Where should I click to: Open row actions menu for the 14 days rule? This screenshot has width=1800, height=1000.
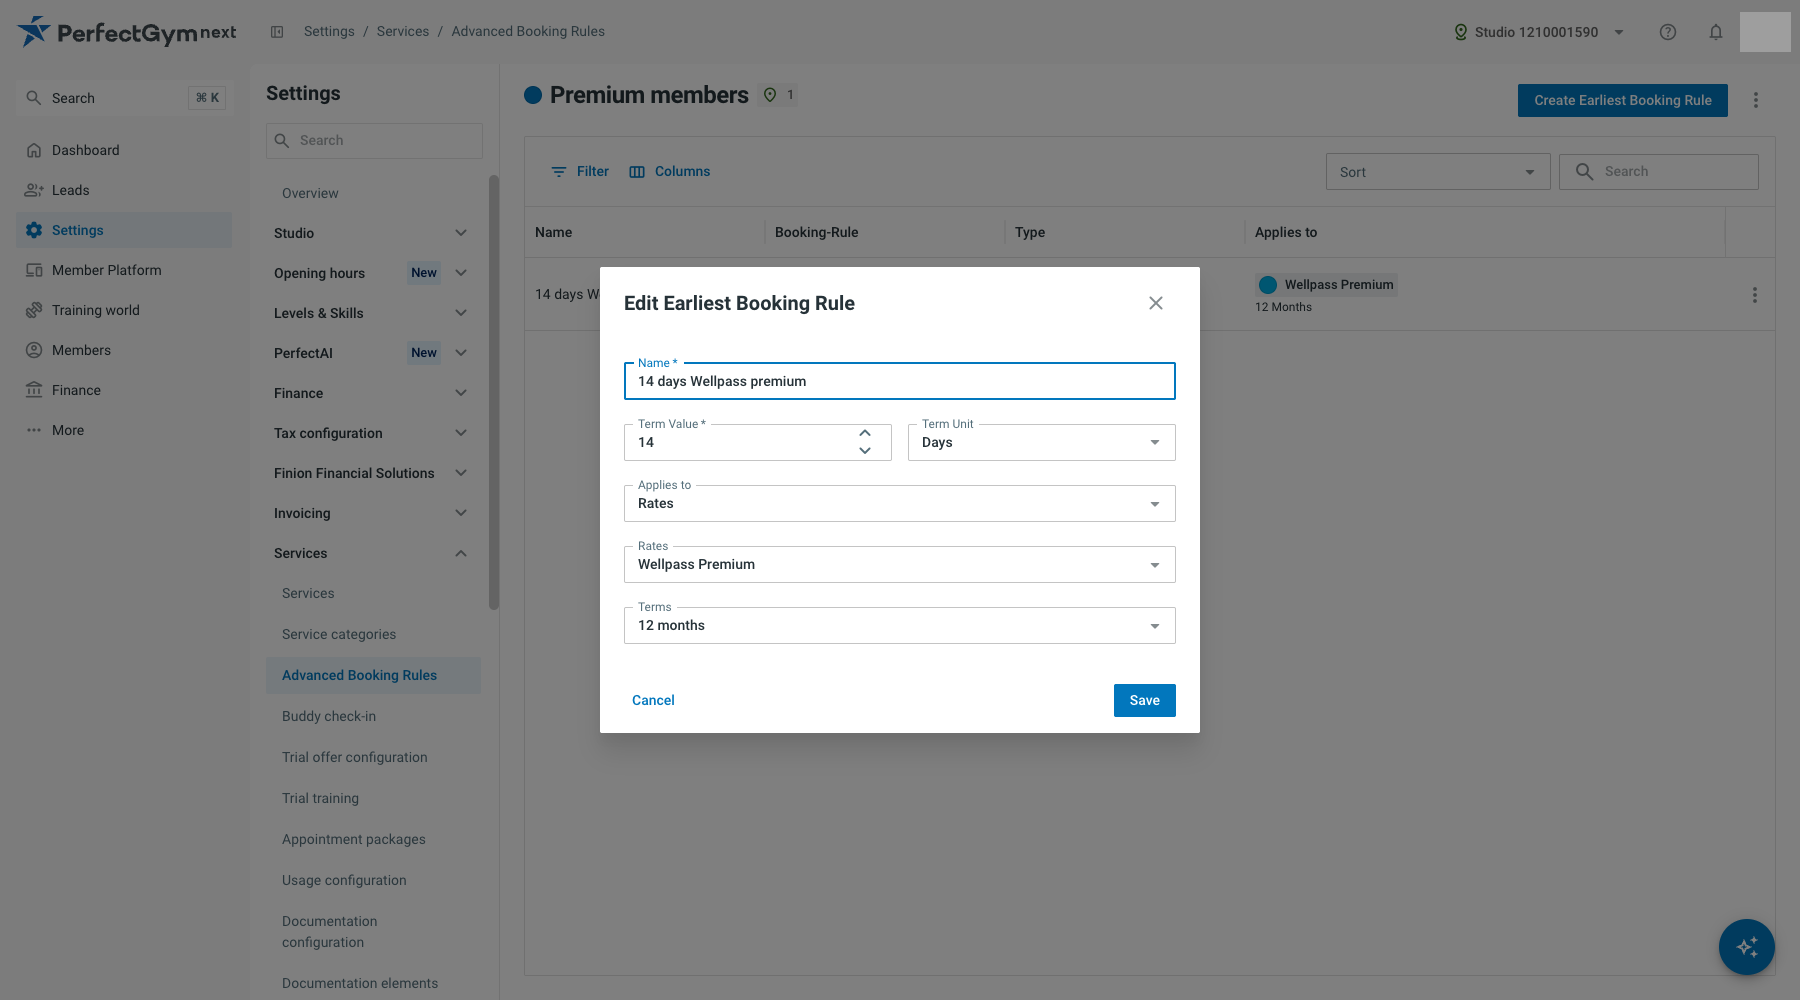pos(1754,295)
